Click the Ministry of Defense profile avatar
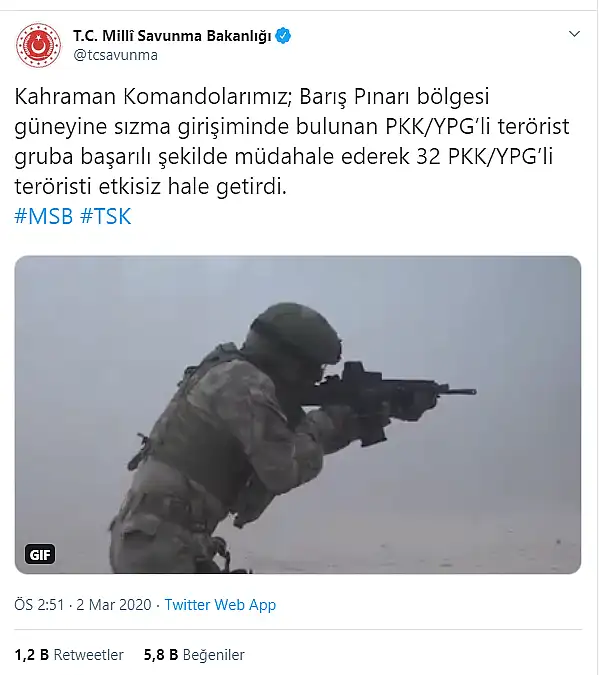The height and width of the screenshot is (675, 599). click(x=38, y=45)
